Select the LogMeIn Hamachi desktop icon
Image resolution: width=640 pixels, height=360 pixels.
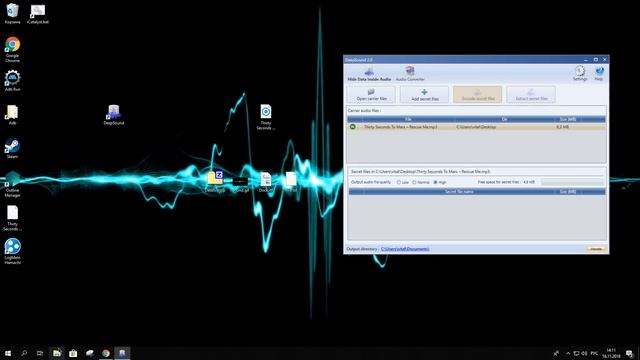(x=12, y=251)
